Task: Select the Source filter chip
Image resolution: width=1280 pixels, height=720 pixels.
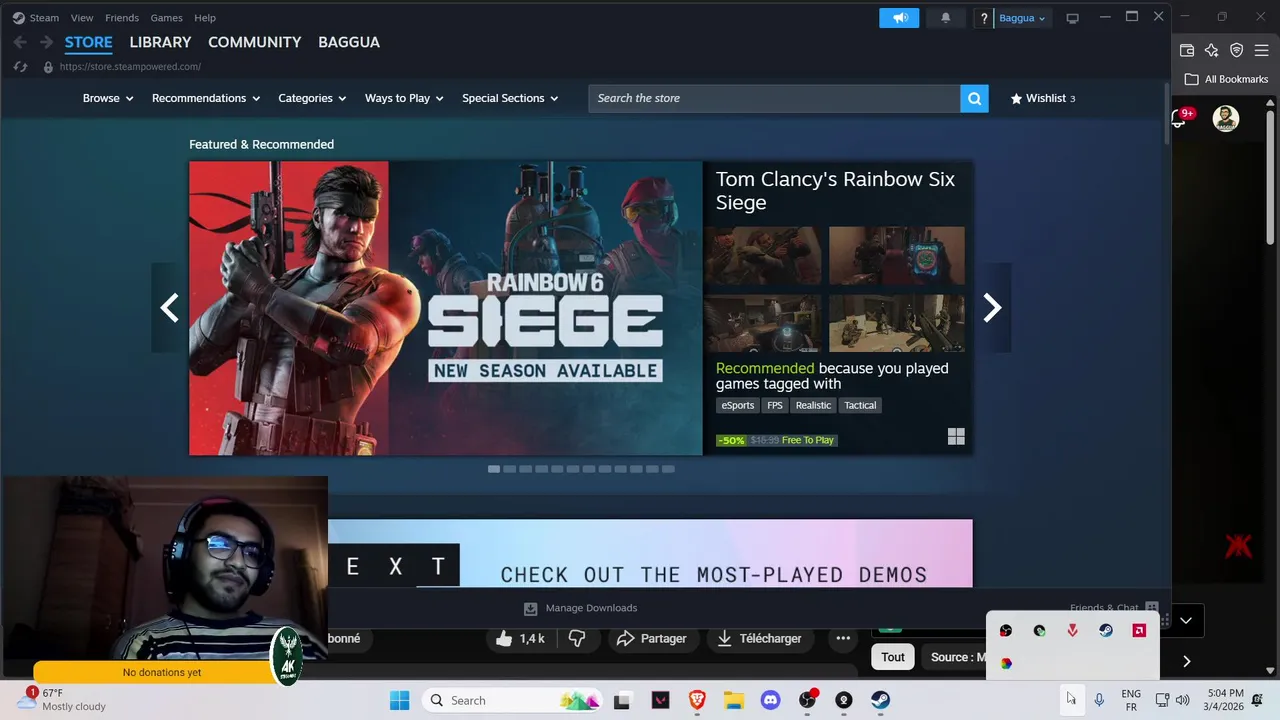Action: click(956, 657)
